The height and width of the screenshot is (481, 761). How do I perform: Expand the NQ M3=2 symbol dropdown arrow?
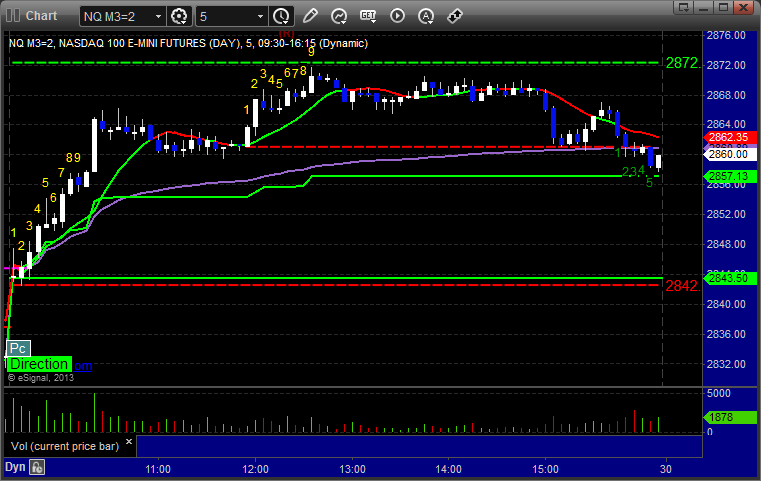158,17
